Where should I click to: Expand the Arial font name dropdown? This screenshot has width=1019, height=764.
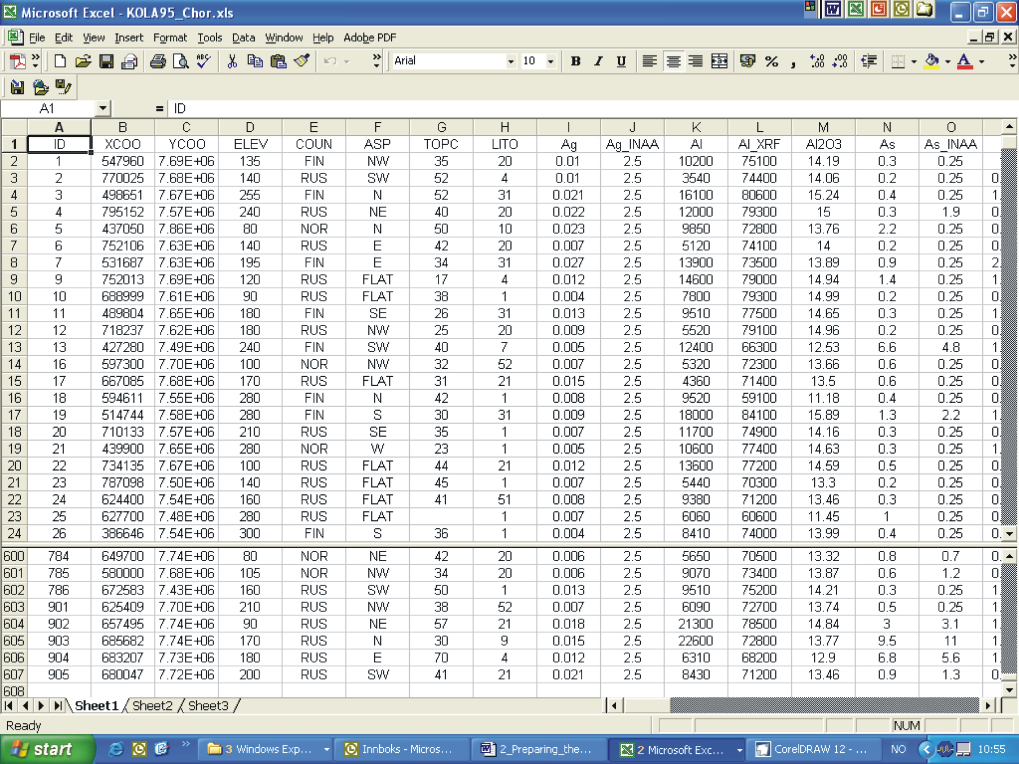click(511, 61)
